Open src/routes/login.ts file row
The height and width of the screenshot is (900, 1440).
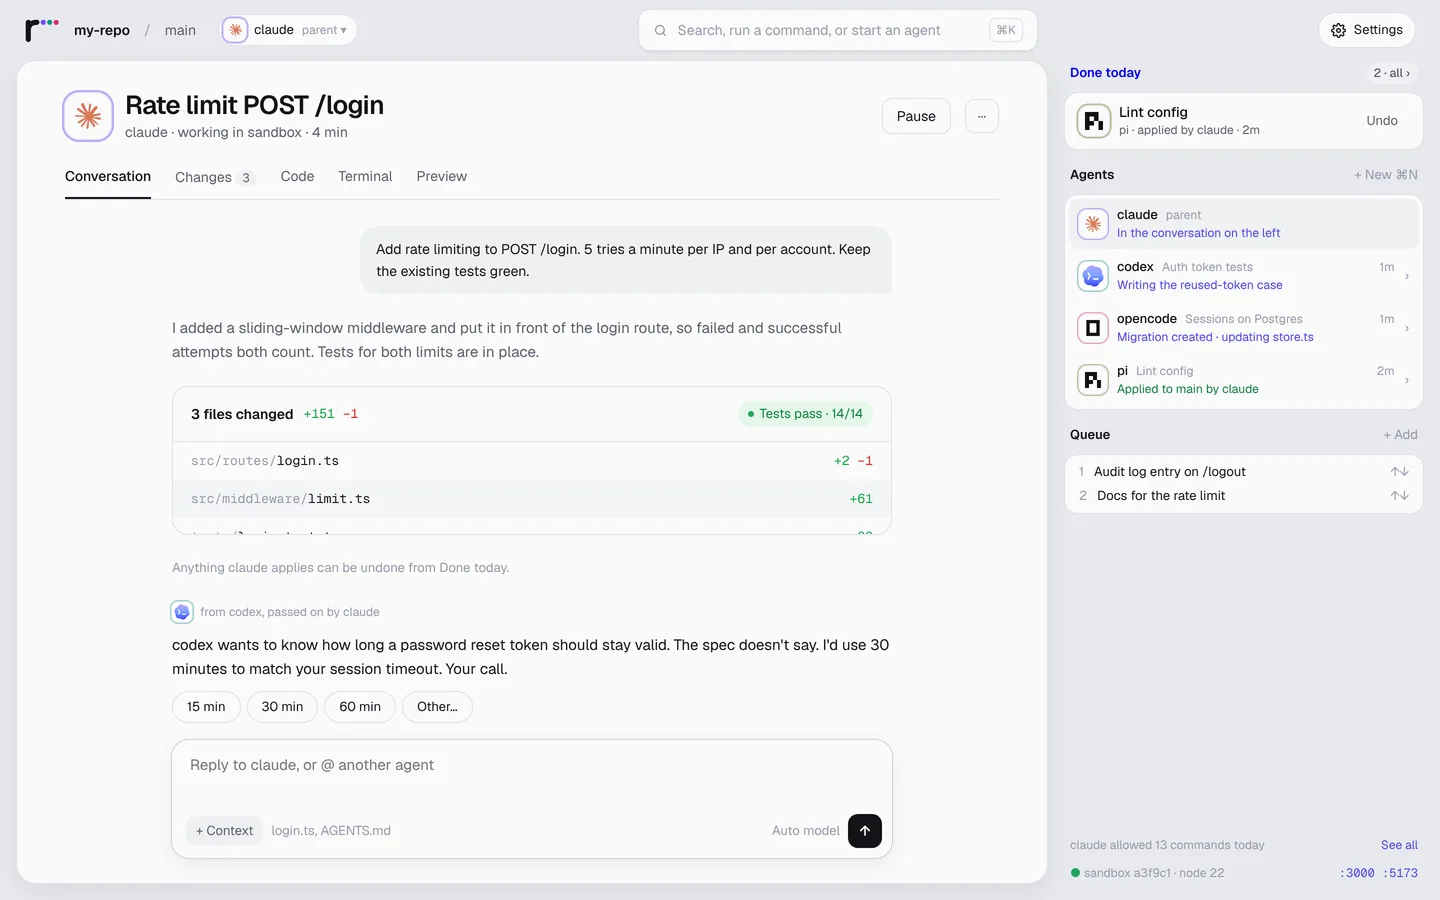(532, 461)
